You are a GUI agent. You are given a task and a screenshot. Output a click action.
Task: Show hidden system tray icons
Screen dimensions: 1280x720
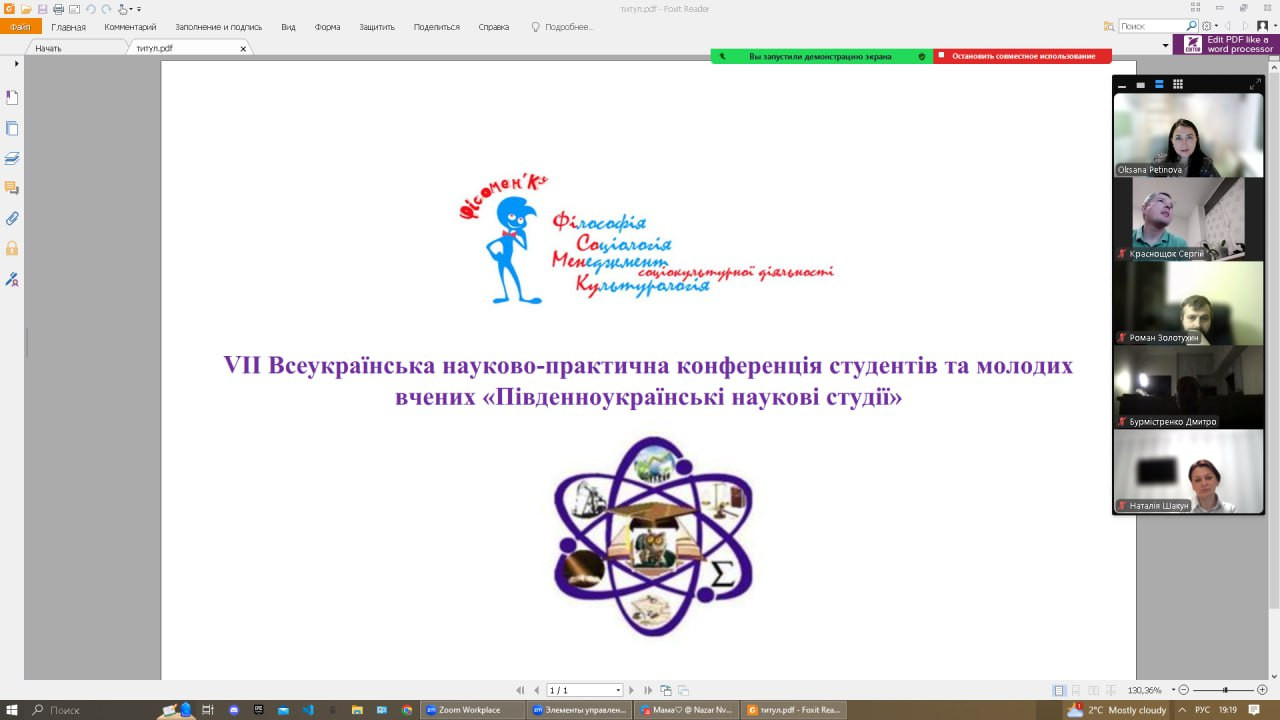point(1183,710)
